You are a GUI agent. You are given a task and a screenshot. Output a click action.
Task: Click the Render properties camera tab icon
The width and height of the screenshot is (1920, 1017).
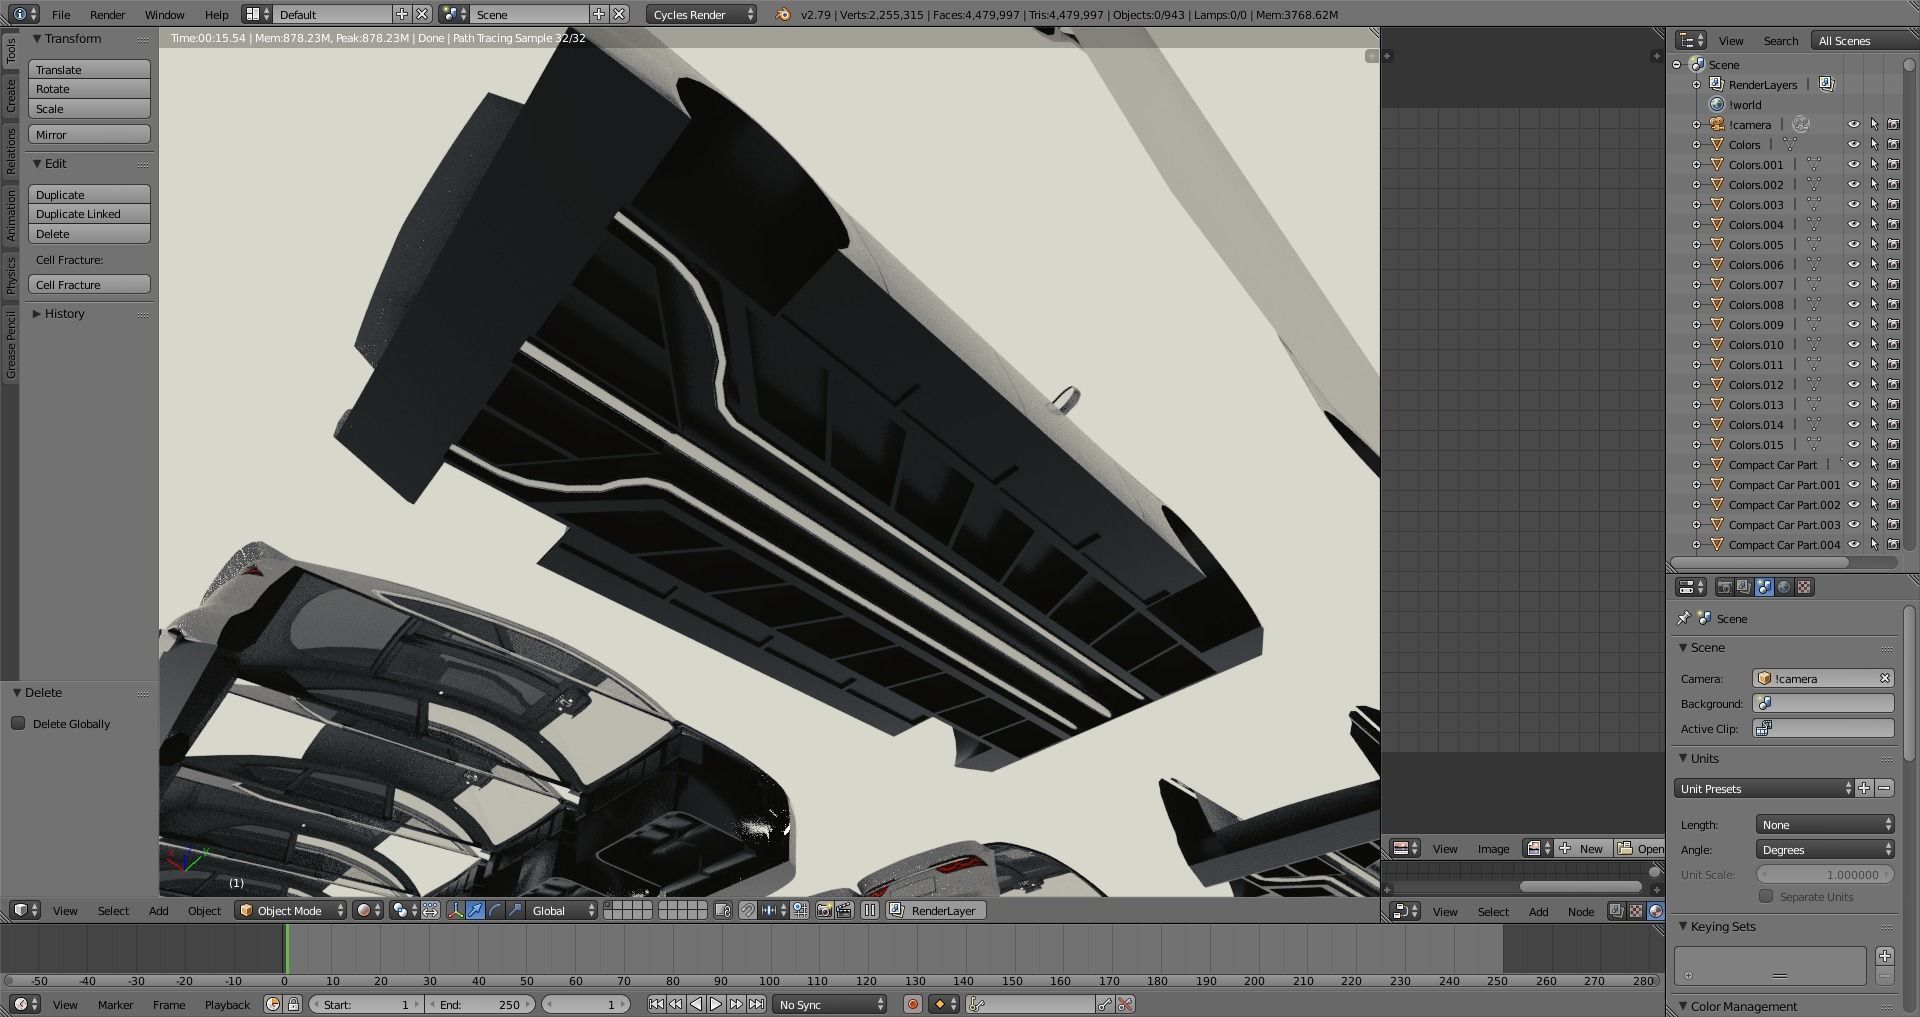[1724, 587]
